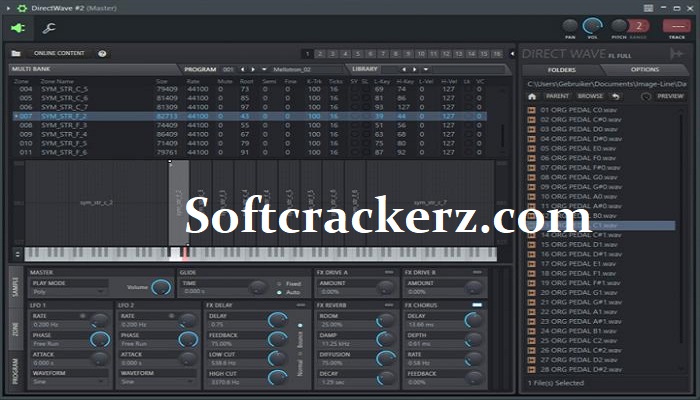The width and height of the screenshot is (700, 400).
Task: Click the home icon in the browser
Action: [532, 96]
